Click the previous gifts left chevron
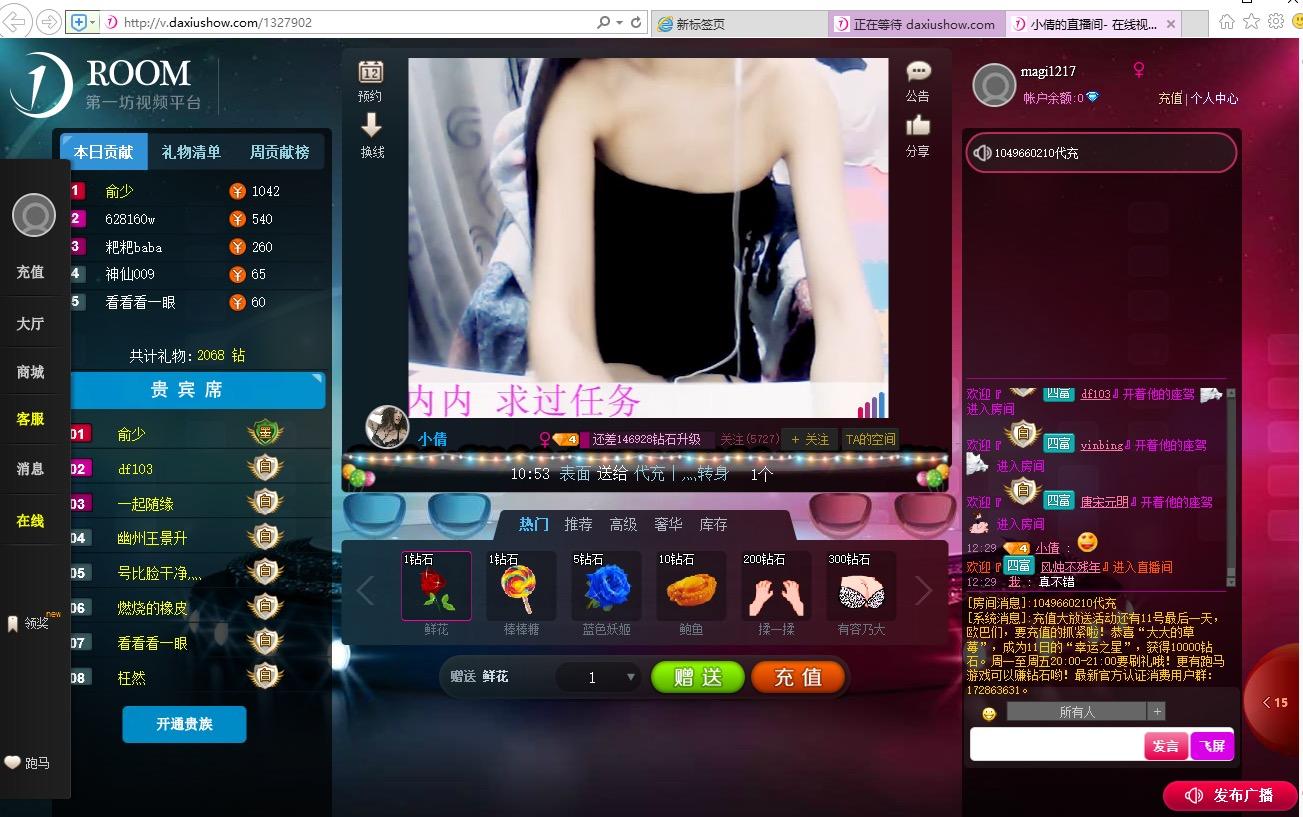Viewport: 1303px width, 817px height. click(365, 590)
